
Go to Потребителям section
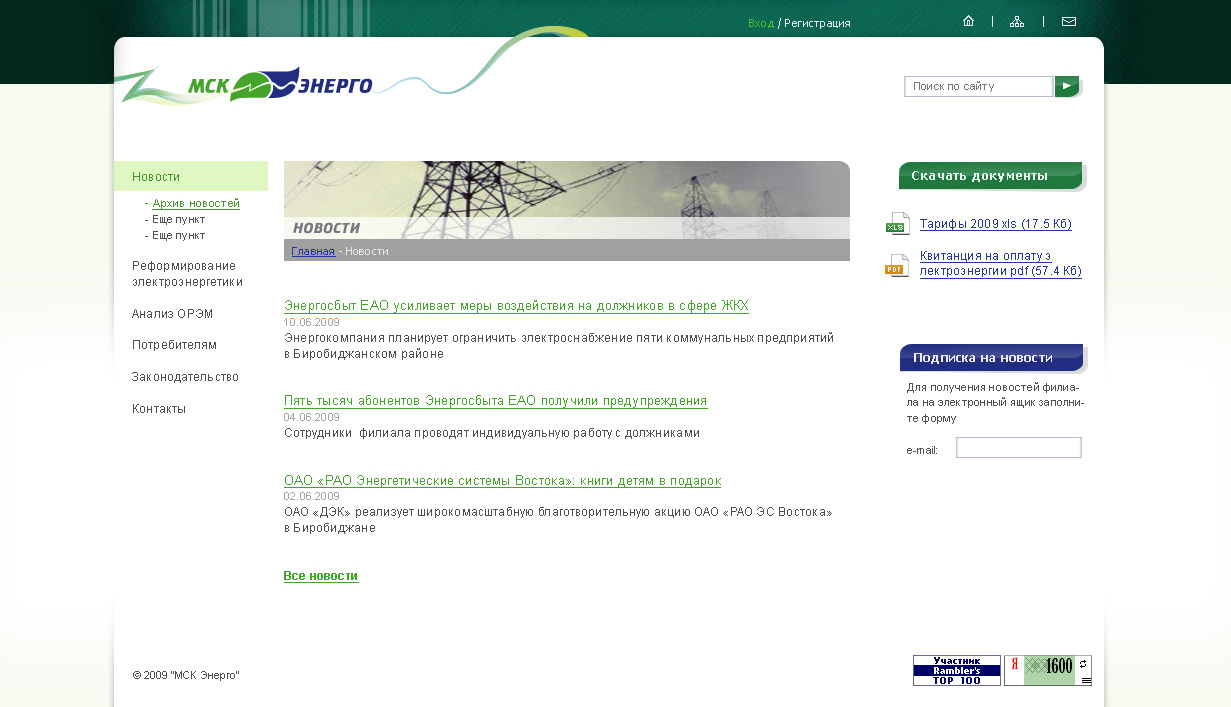(174, 345)
